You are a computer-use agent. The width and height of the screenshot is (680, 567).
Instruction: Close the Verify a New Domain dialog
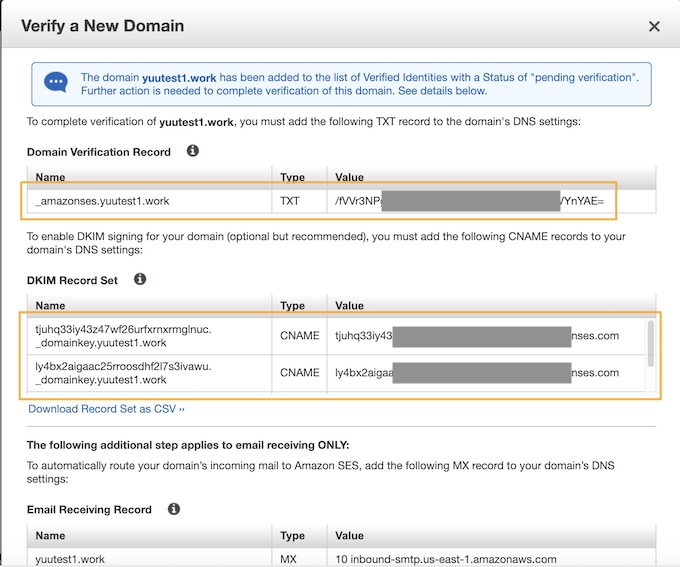(x=654, y=26)
